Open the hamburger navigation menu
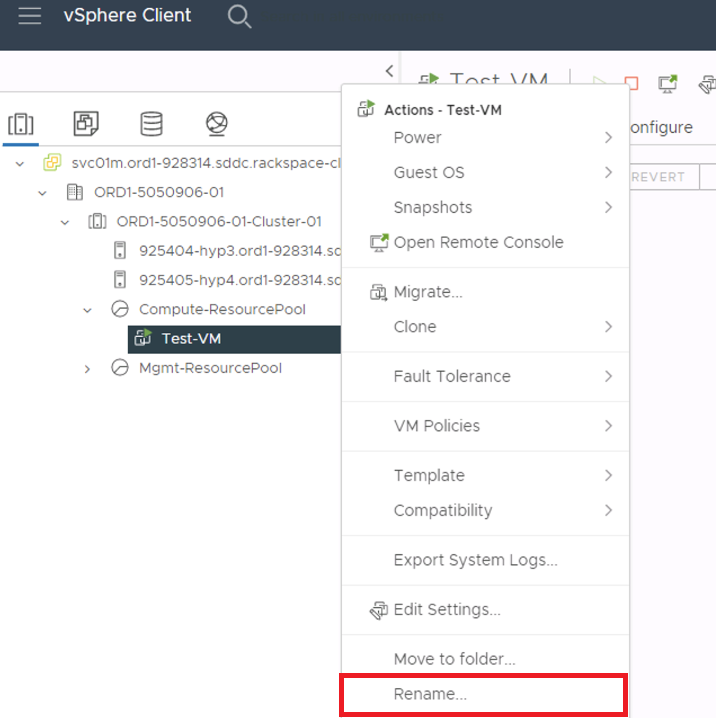 coord(30,16)
